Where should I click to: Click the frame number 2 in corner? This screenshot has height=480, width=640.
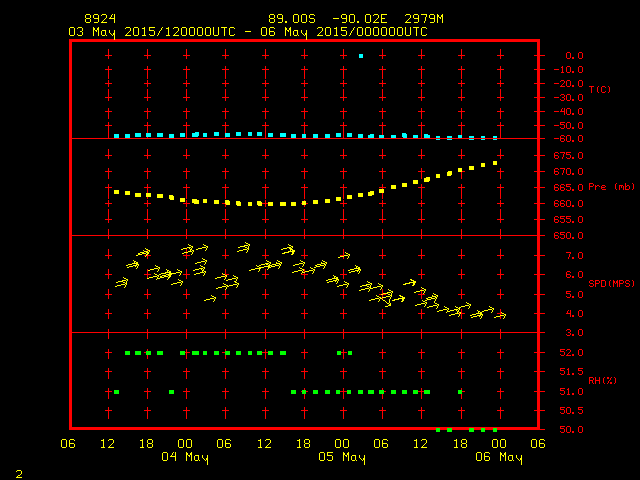pos(18,472)
